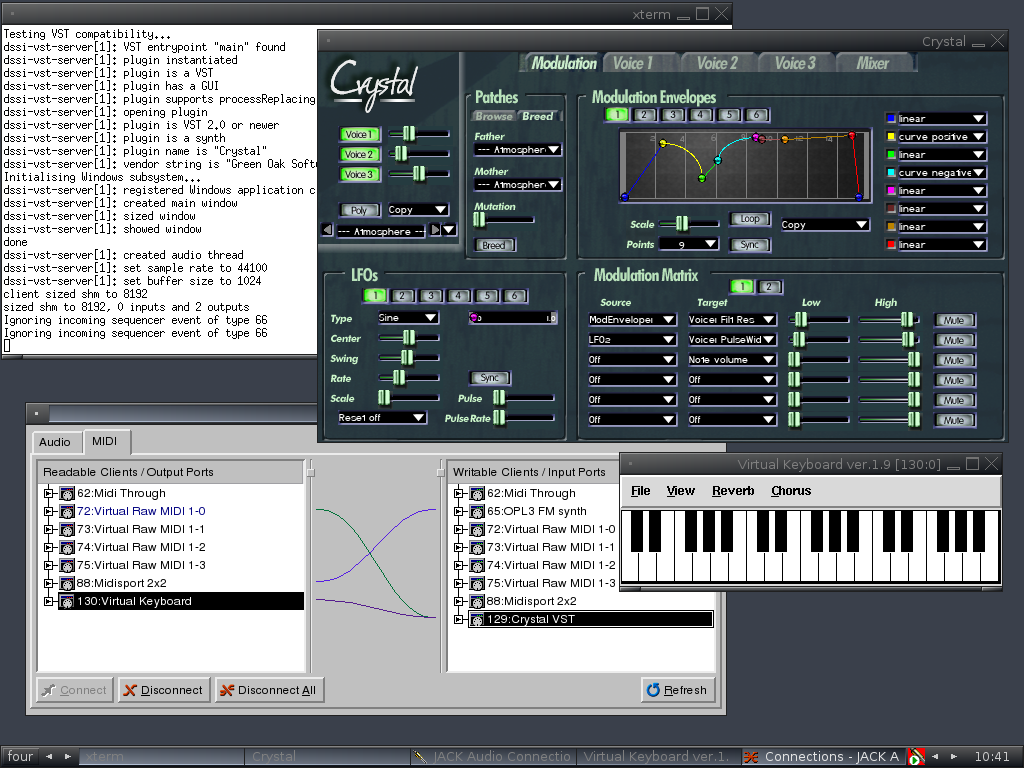Open the Reverb menu in Virtual Keyboard
This screenshot has width=1024, height=768.
pyautogui.click(x=732, y=491)
